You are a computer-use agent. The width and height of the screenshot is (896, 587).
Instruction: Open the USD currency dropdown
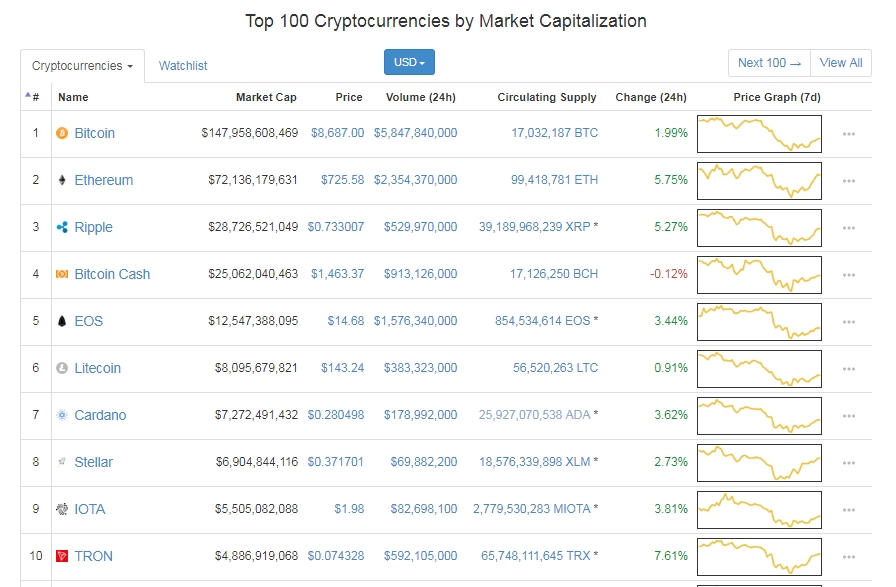[409, 62]
